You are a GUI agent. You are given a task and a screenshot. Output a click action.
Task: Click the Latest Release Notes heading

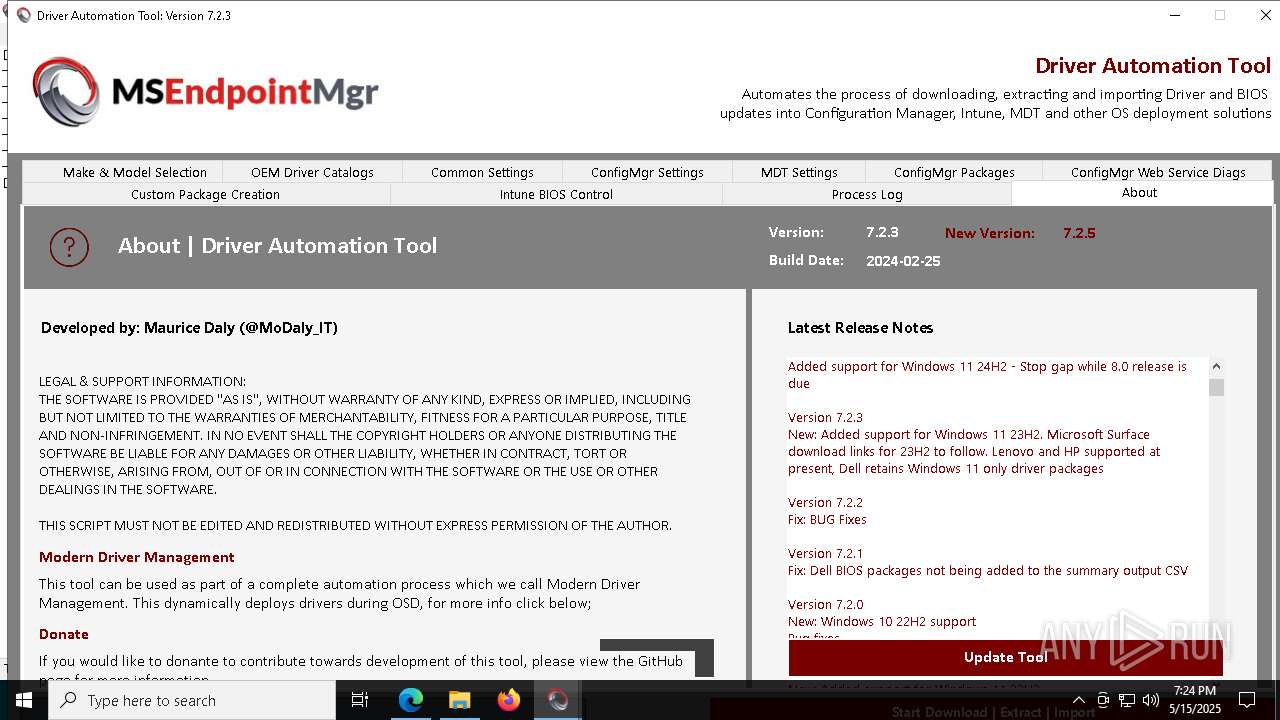coord(860,328)
